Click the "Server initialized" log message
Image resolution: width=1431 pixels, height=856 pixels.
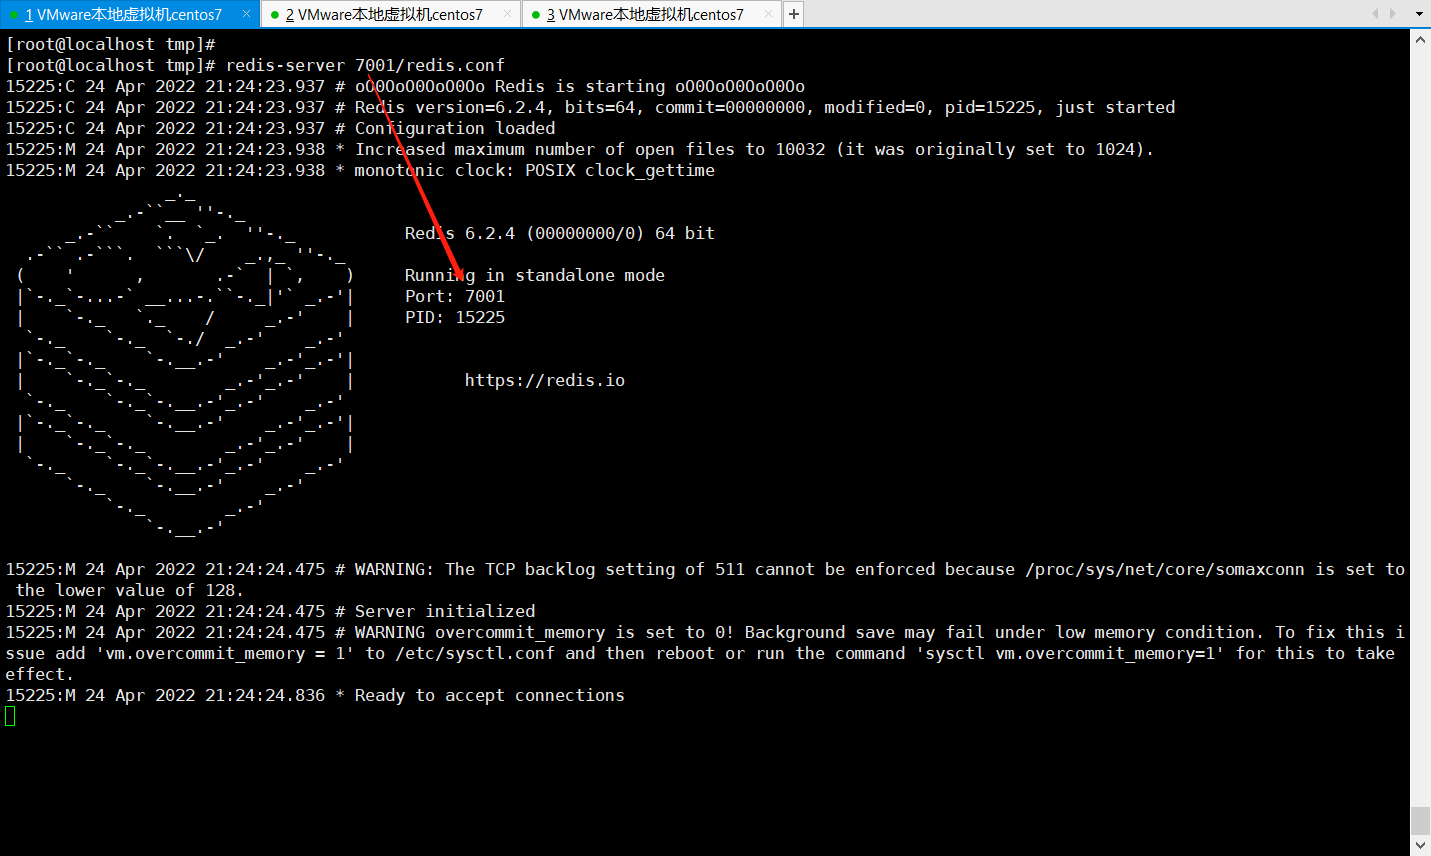[445, 612]
